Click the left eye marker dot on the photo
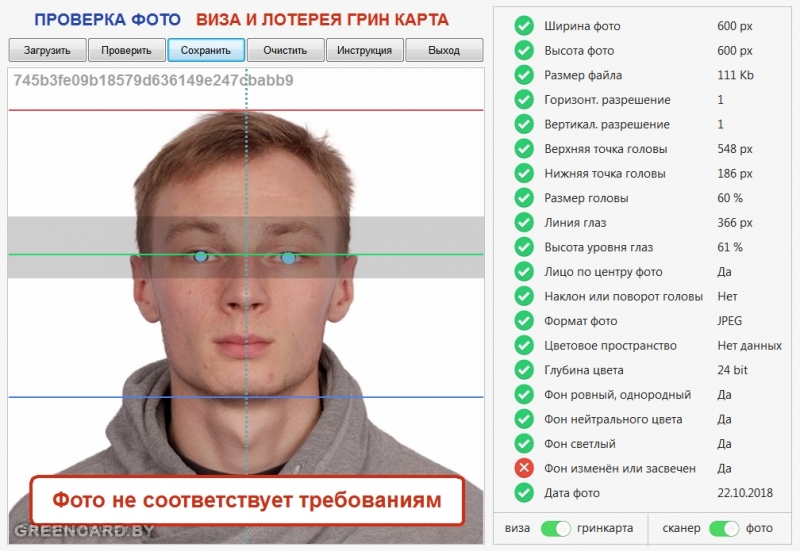 pos(201,256)
